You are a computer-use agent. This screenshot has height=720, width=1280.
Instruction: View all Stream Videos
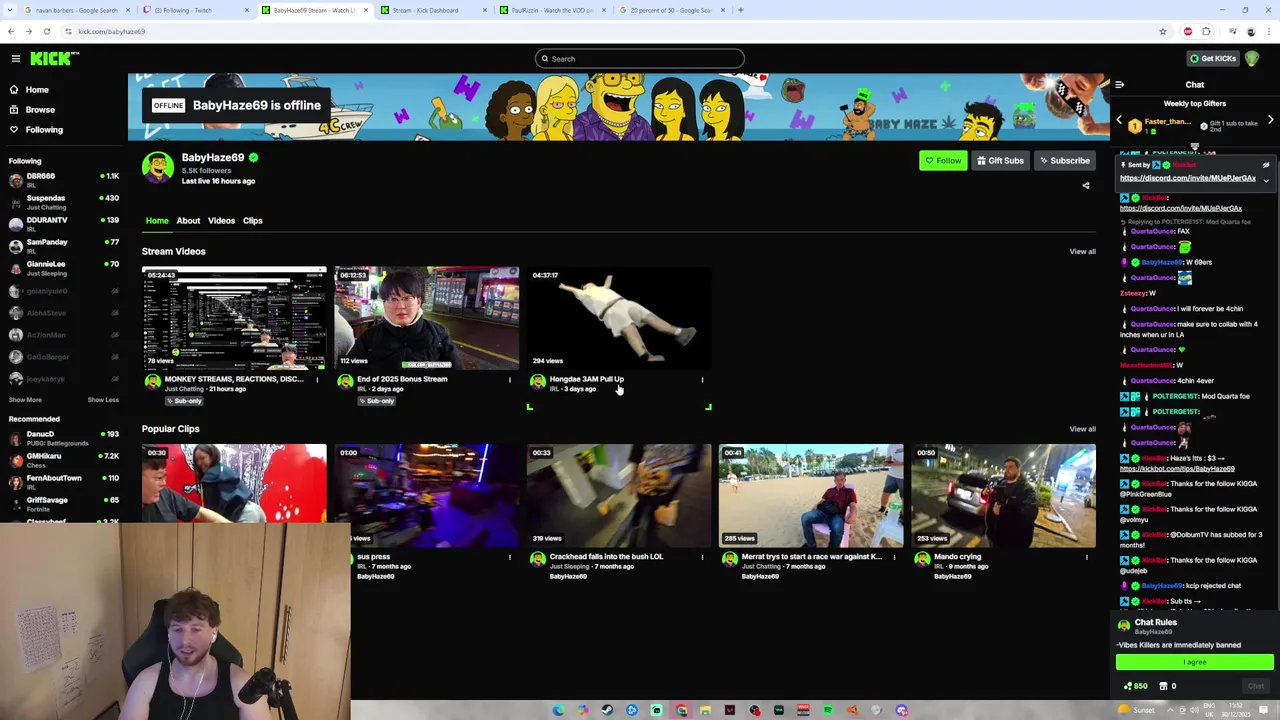point(1082,252)
